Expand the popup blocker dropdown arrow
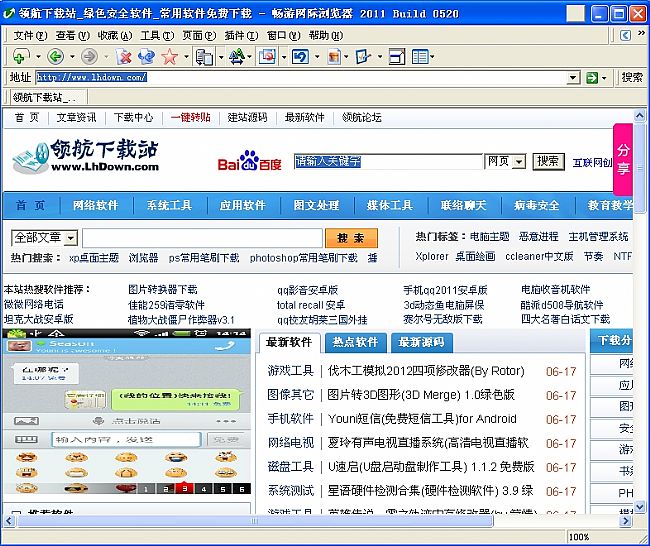The height and width of the screenshot is (546, 650). pos(284,57)
